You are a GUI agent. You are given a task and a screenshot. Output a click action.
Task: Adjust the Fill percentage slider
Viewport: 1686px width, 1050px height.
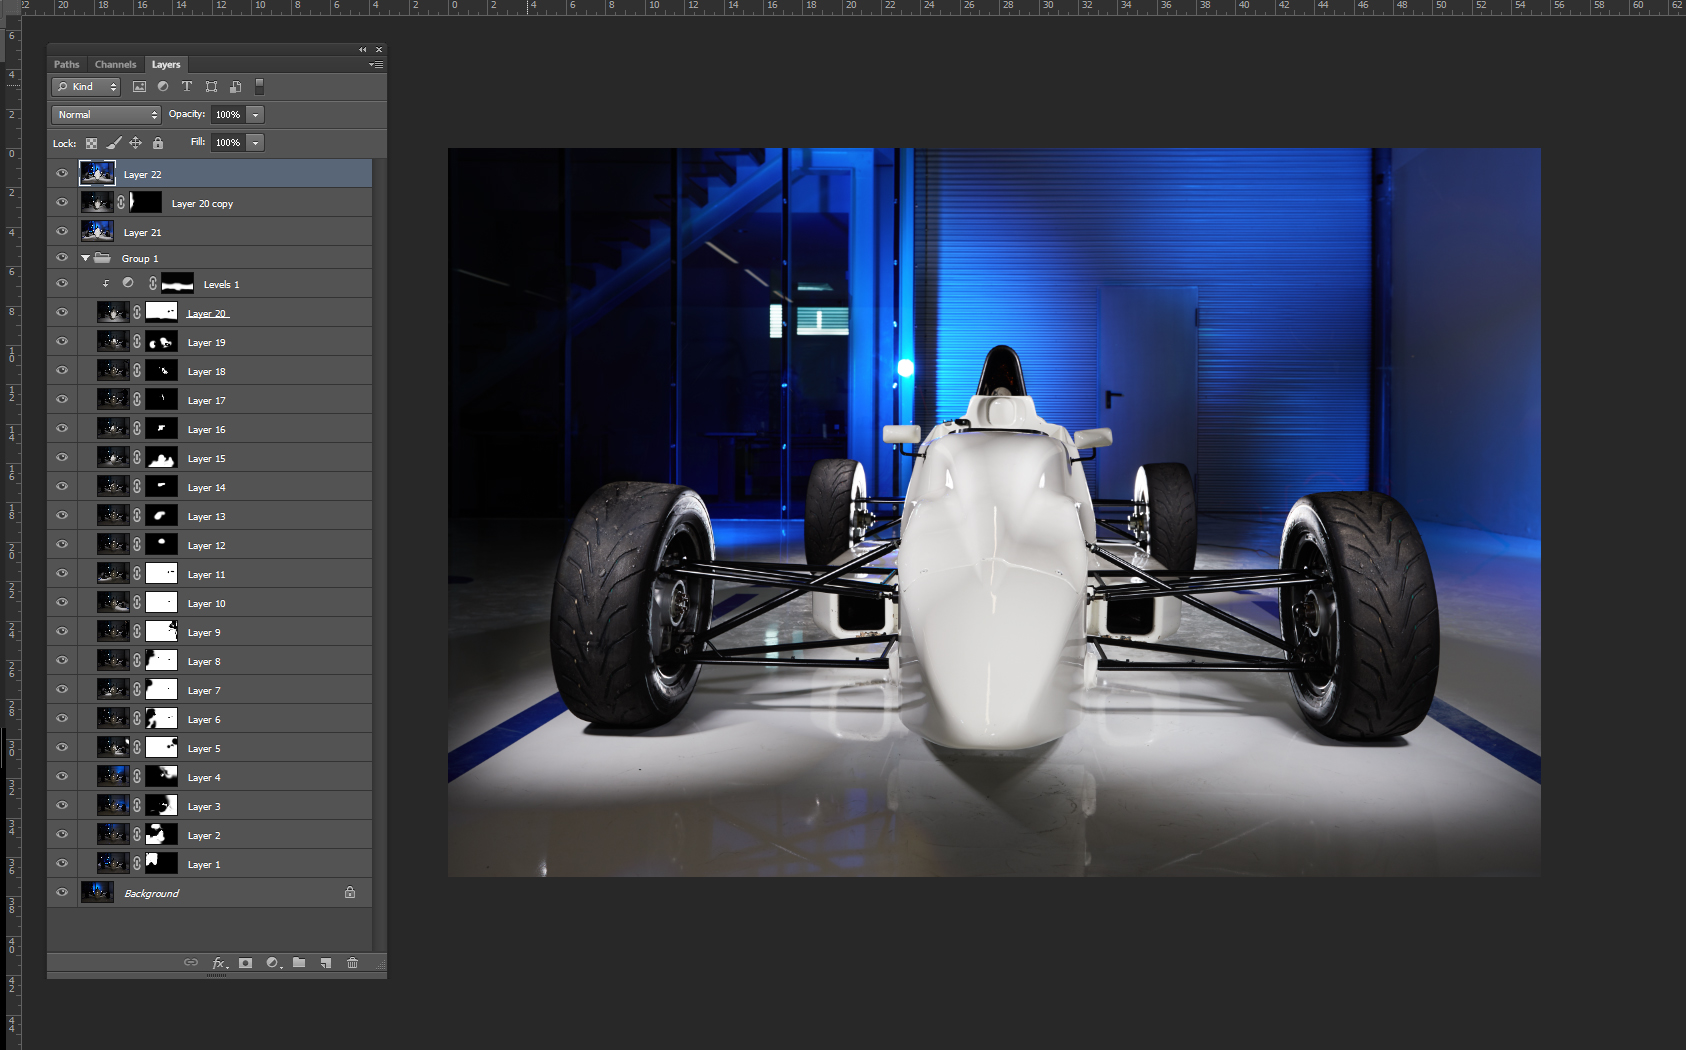256,142
